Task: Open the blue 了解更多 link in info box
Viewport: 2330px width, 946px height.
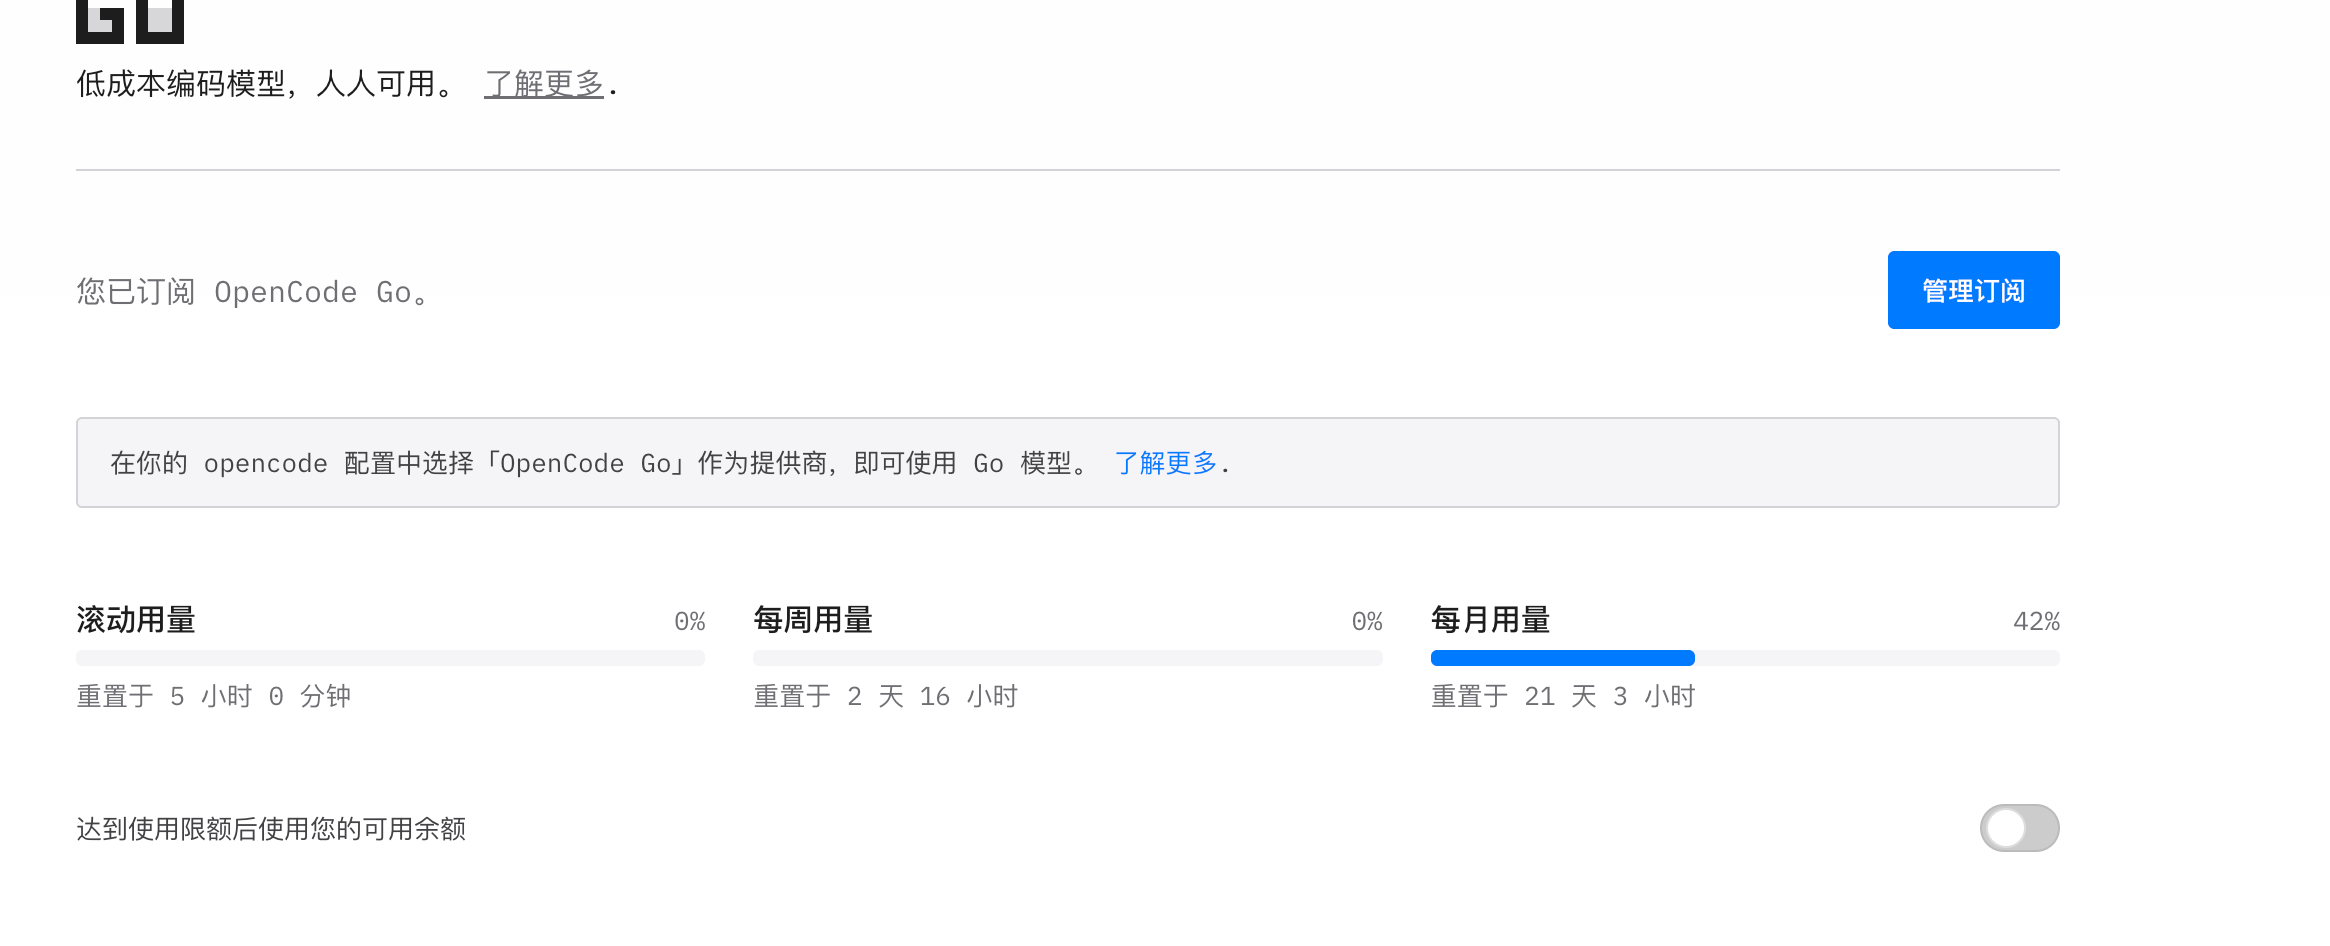Action: click(1166, 463)
